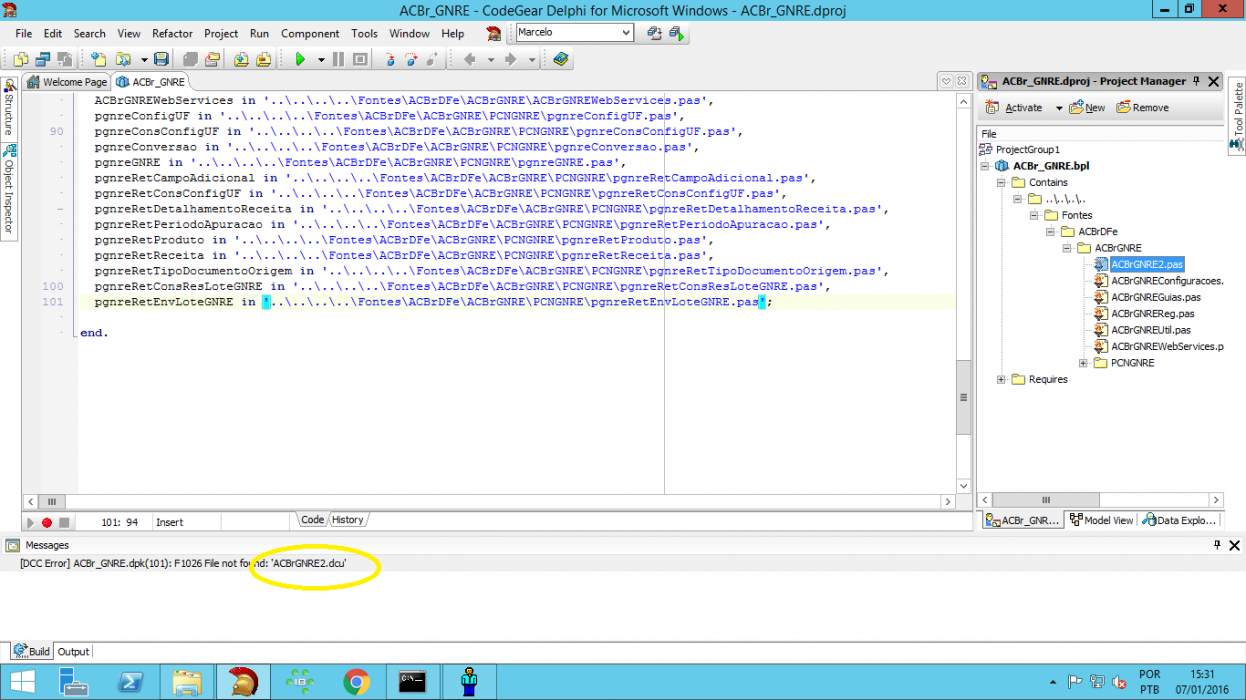The height and width of the screenshot is (700, 1246).
Task: Click the code editor vertical scrollbar thumb
Action: tap(964, 398)
